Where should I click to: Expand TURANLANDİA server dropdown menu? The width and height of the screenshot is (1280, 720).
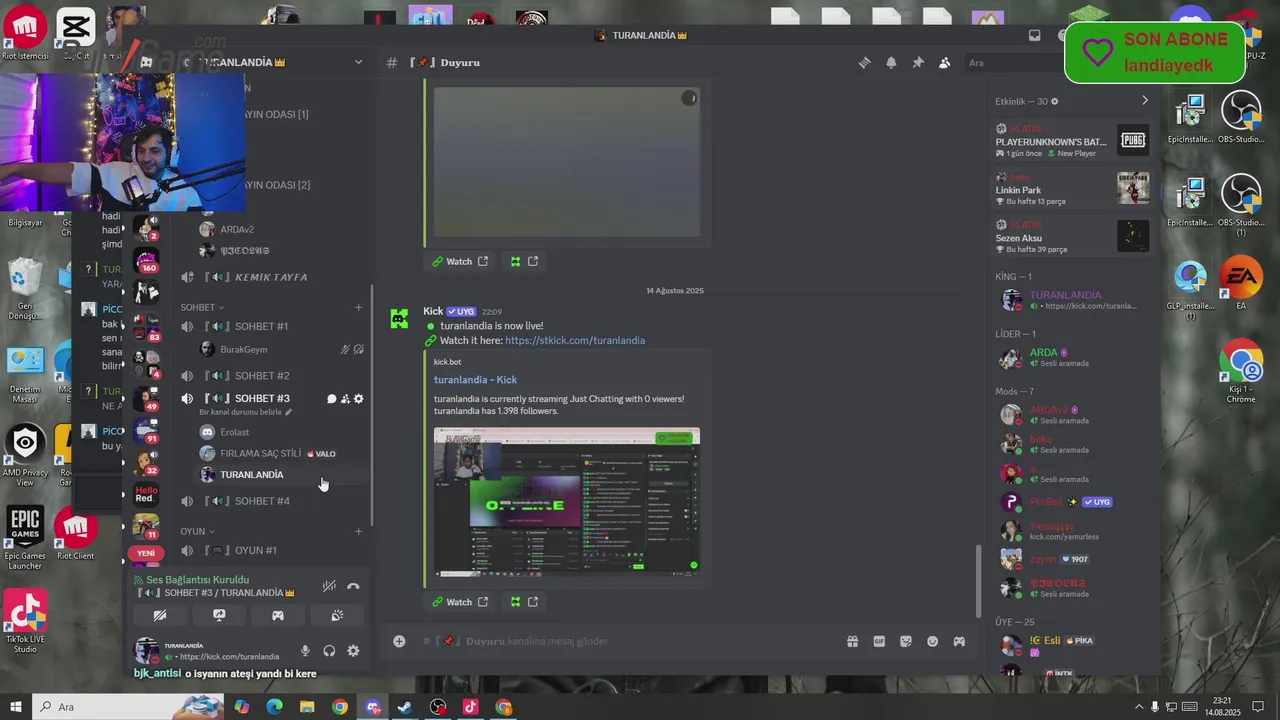pos(359,62)
